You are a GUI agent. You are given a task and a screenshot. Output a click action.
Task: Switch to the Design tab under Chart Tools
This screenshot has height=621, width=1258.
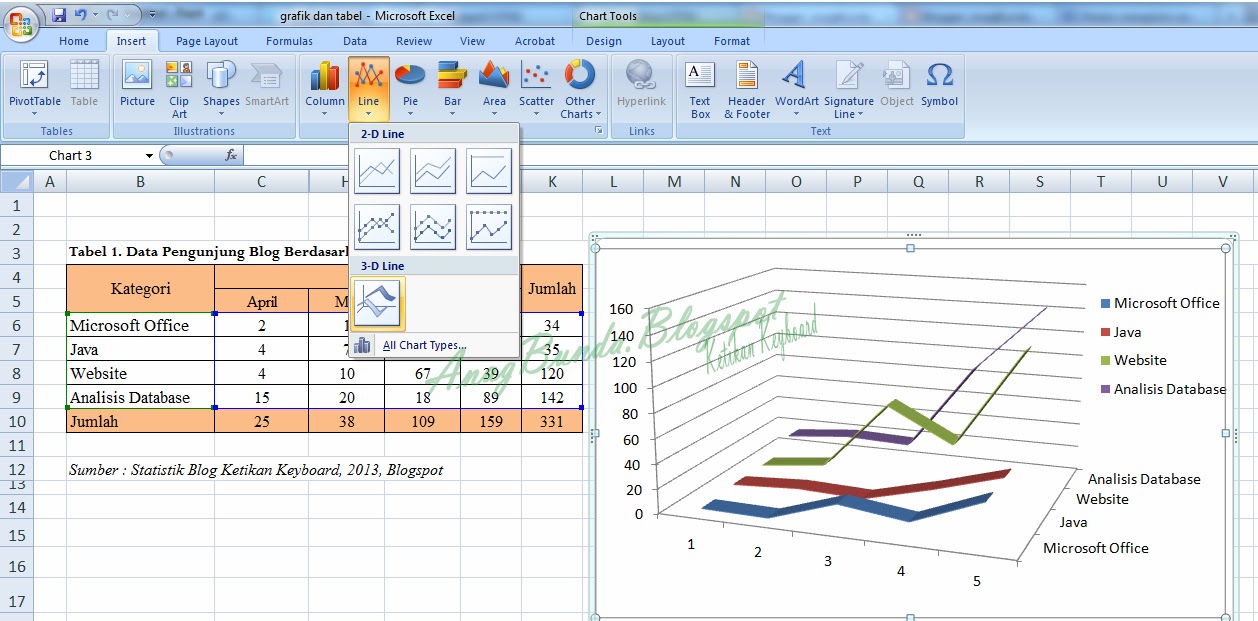tap(603, 41)
